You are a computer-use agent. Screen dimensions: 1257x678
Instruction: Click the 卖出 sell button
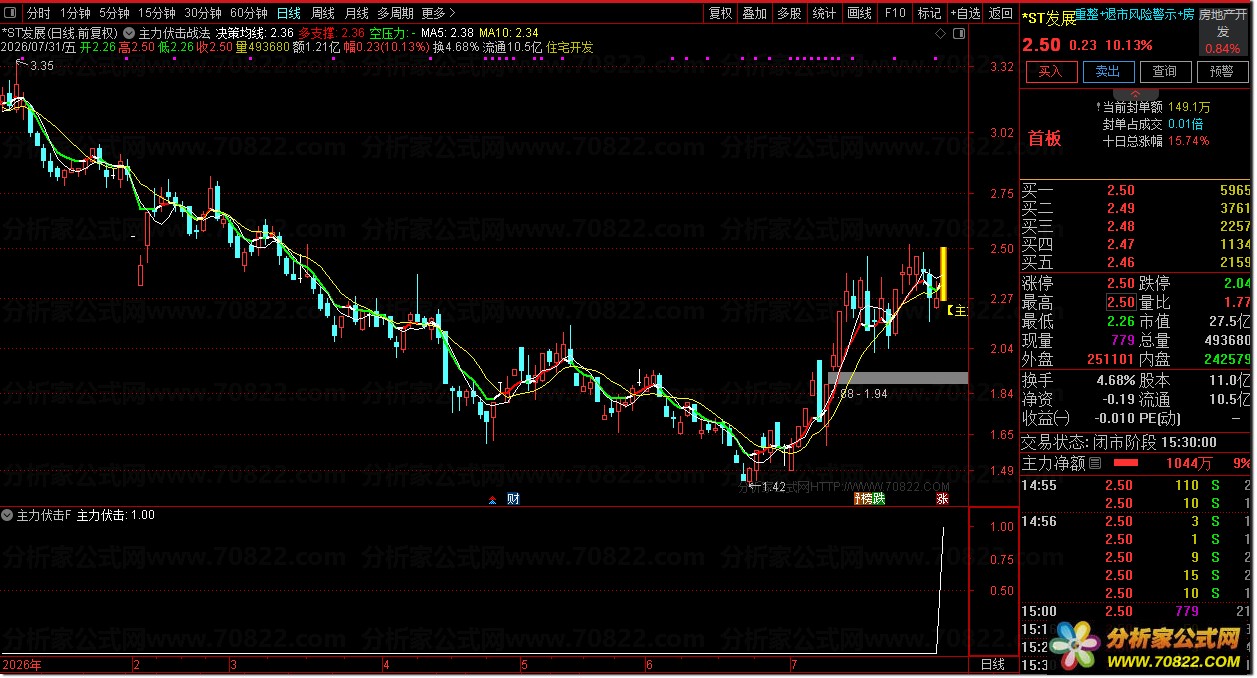pyautogui.click(x=1107, y=72)
